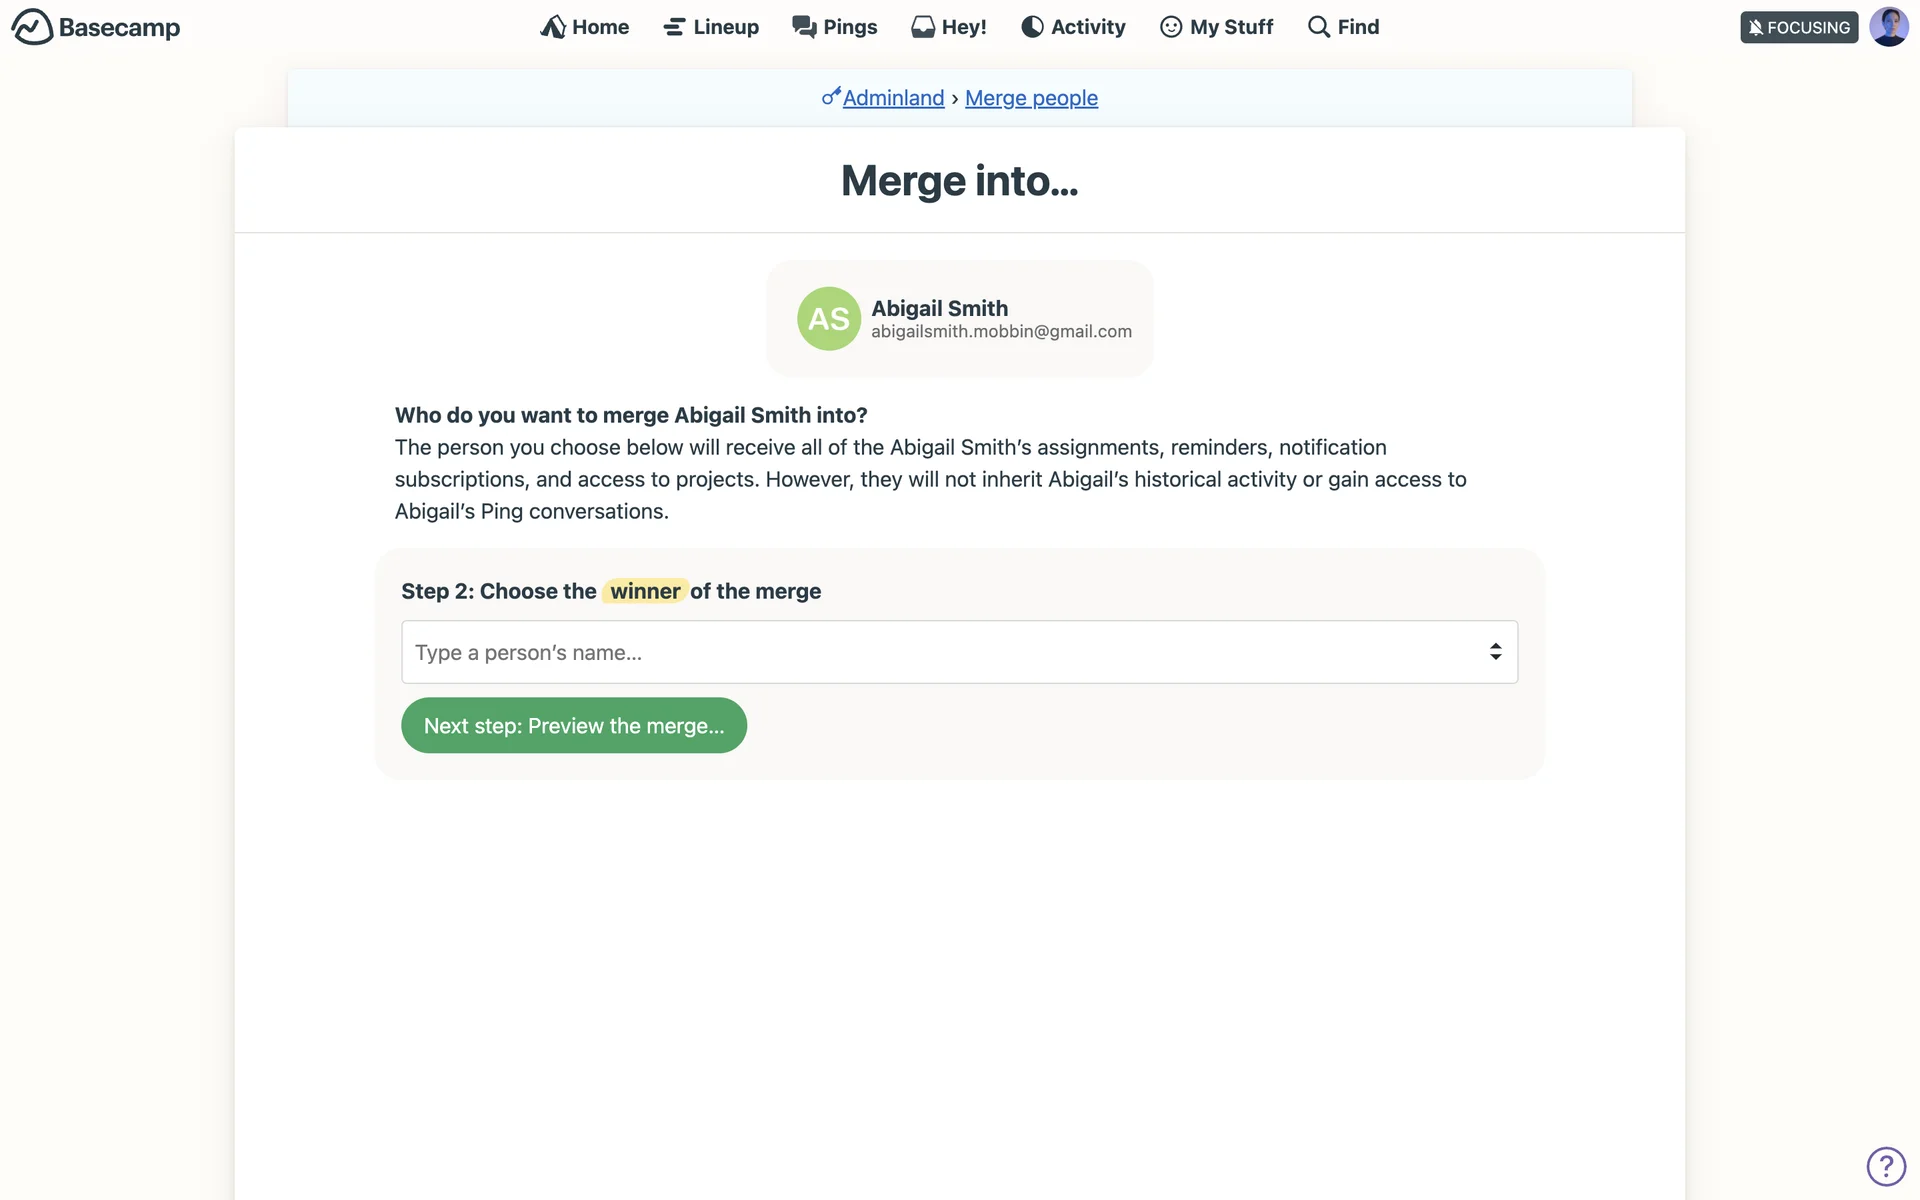Open the help question mark button
The width and height of the screenshot is (1920, 1200).
[x=1886, y=1166]
